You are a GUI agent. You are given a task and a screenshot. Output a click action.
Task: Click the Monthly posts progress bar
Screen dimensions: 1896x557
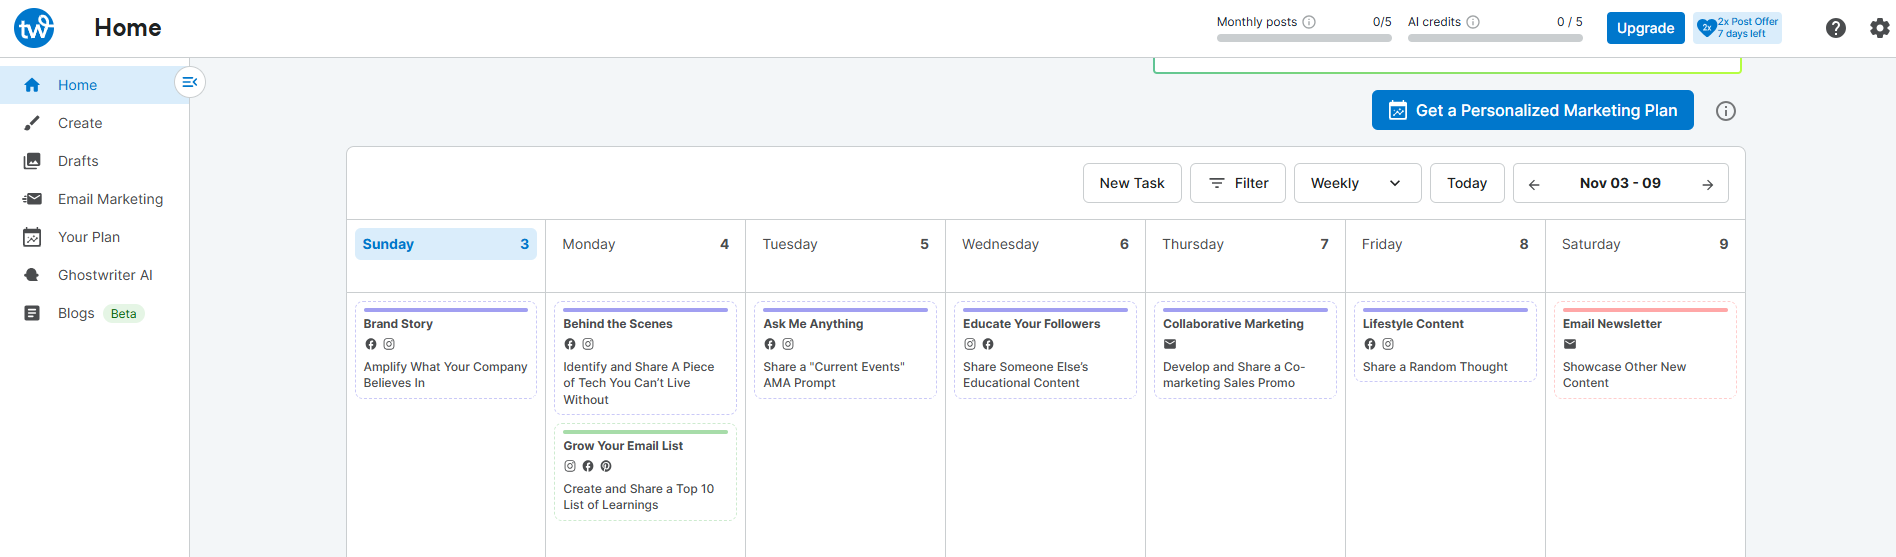pyautogui.click(x=1304, y=39)
